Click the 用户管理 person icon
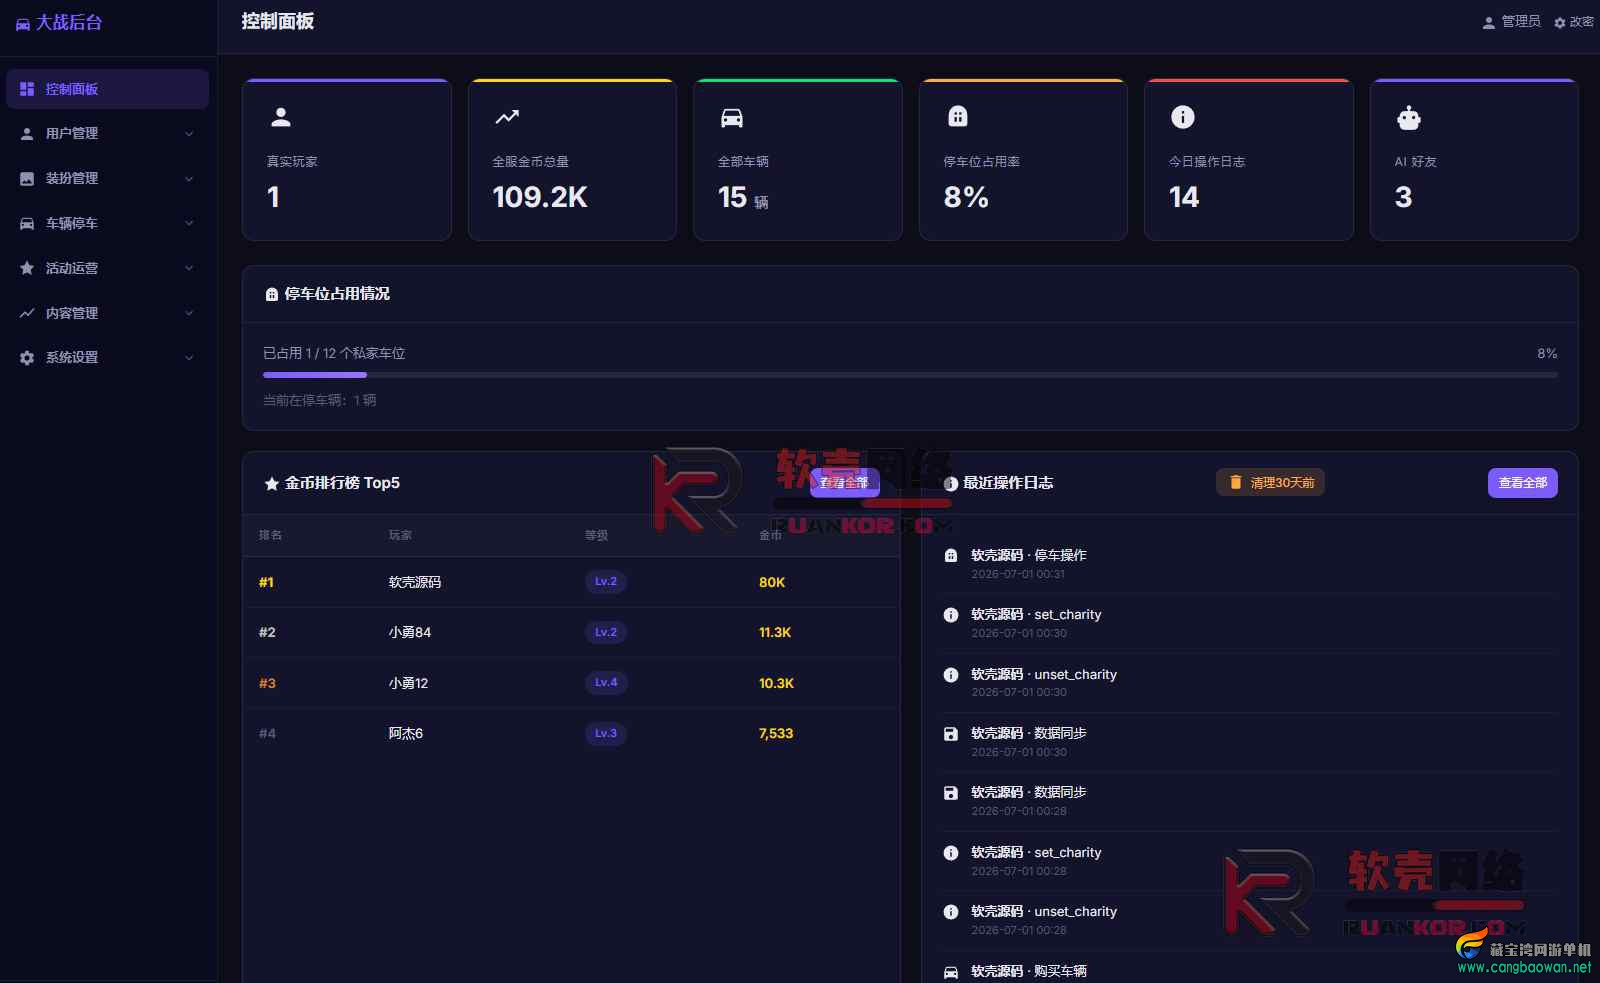The width and height of the screenshot is (1600, 983). 27,133
